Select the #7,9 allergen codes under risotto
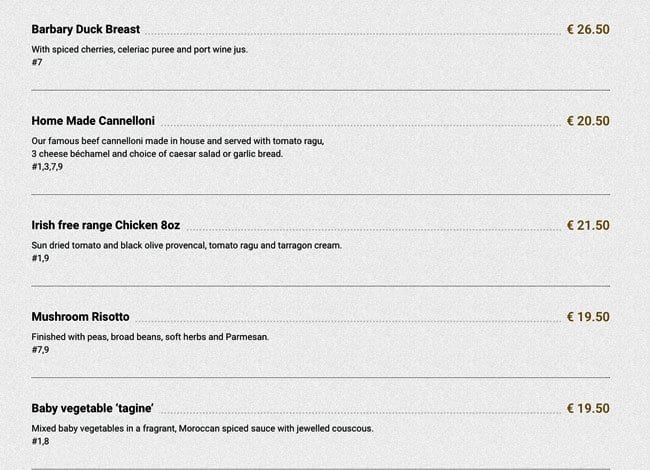650x470 pixels. (40, 350)
